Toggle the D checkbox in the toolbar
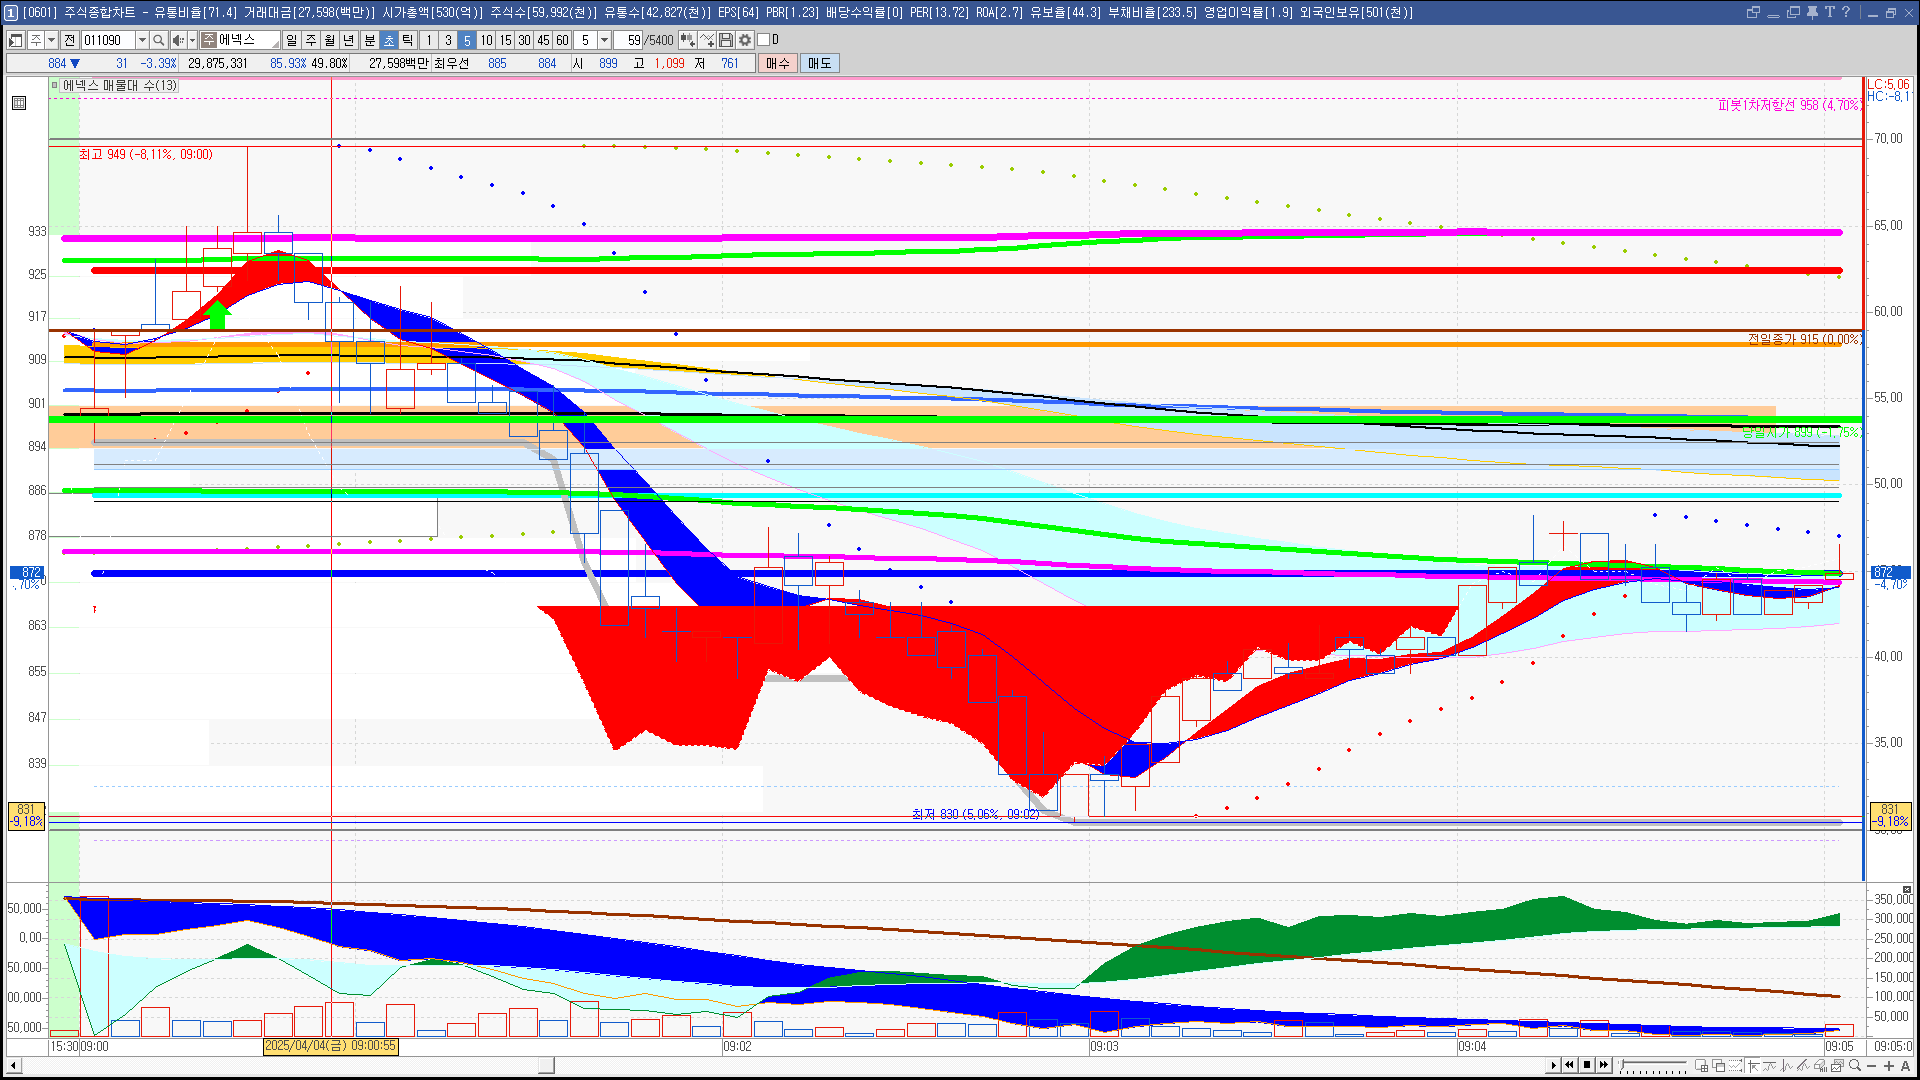Image resolution: width=1920 pixels, height=1080 pixels. 764,40
